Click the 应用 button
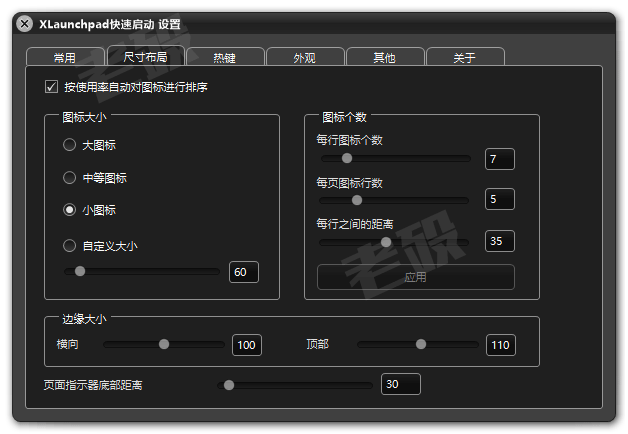The width and height of the screenshot is (628, 434). click(416, 277)
